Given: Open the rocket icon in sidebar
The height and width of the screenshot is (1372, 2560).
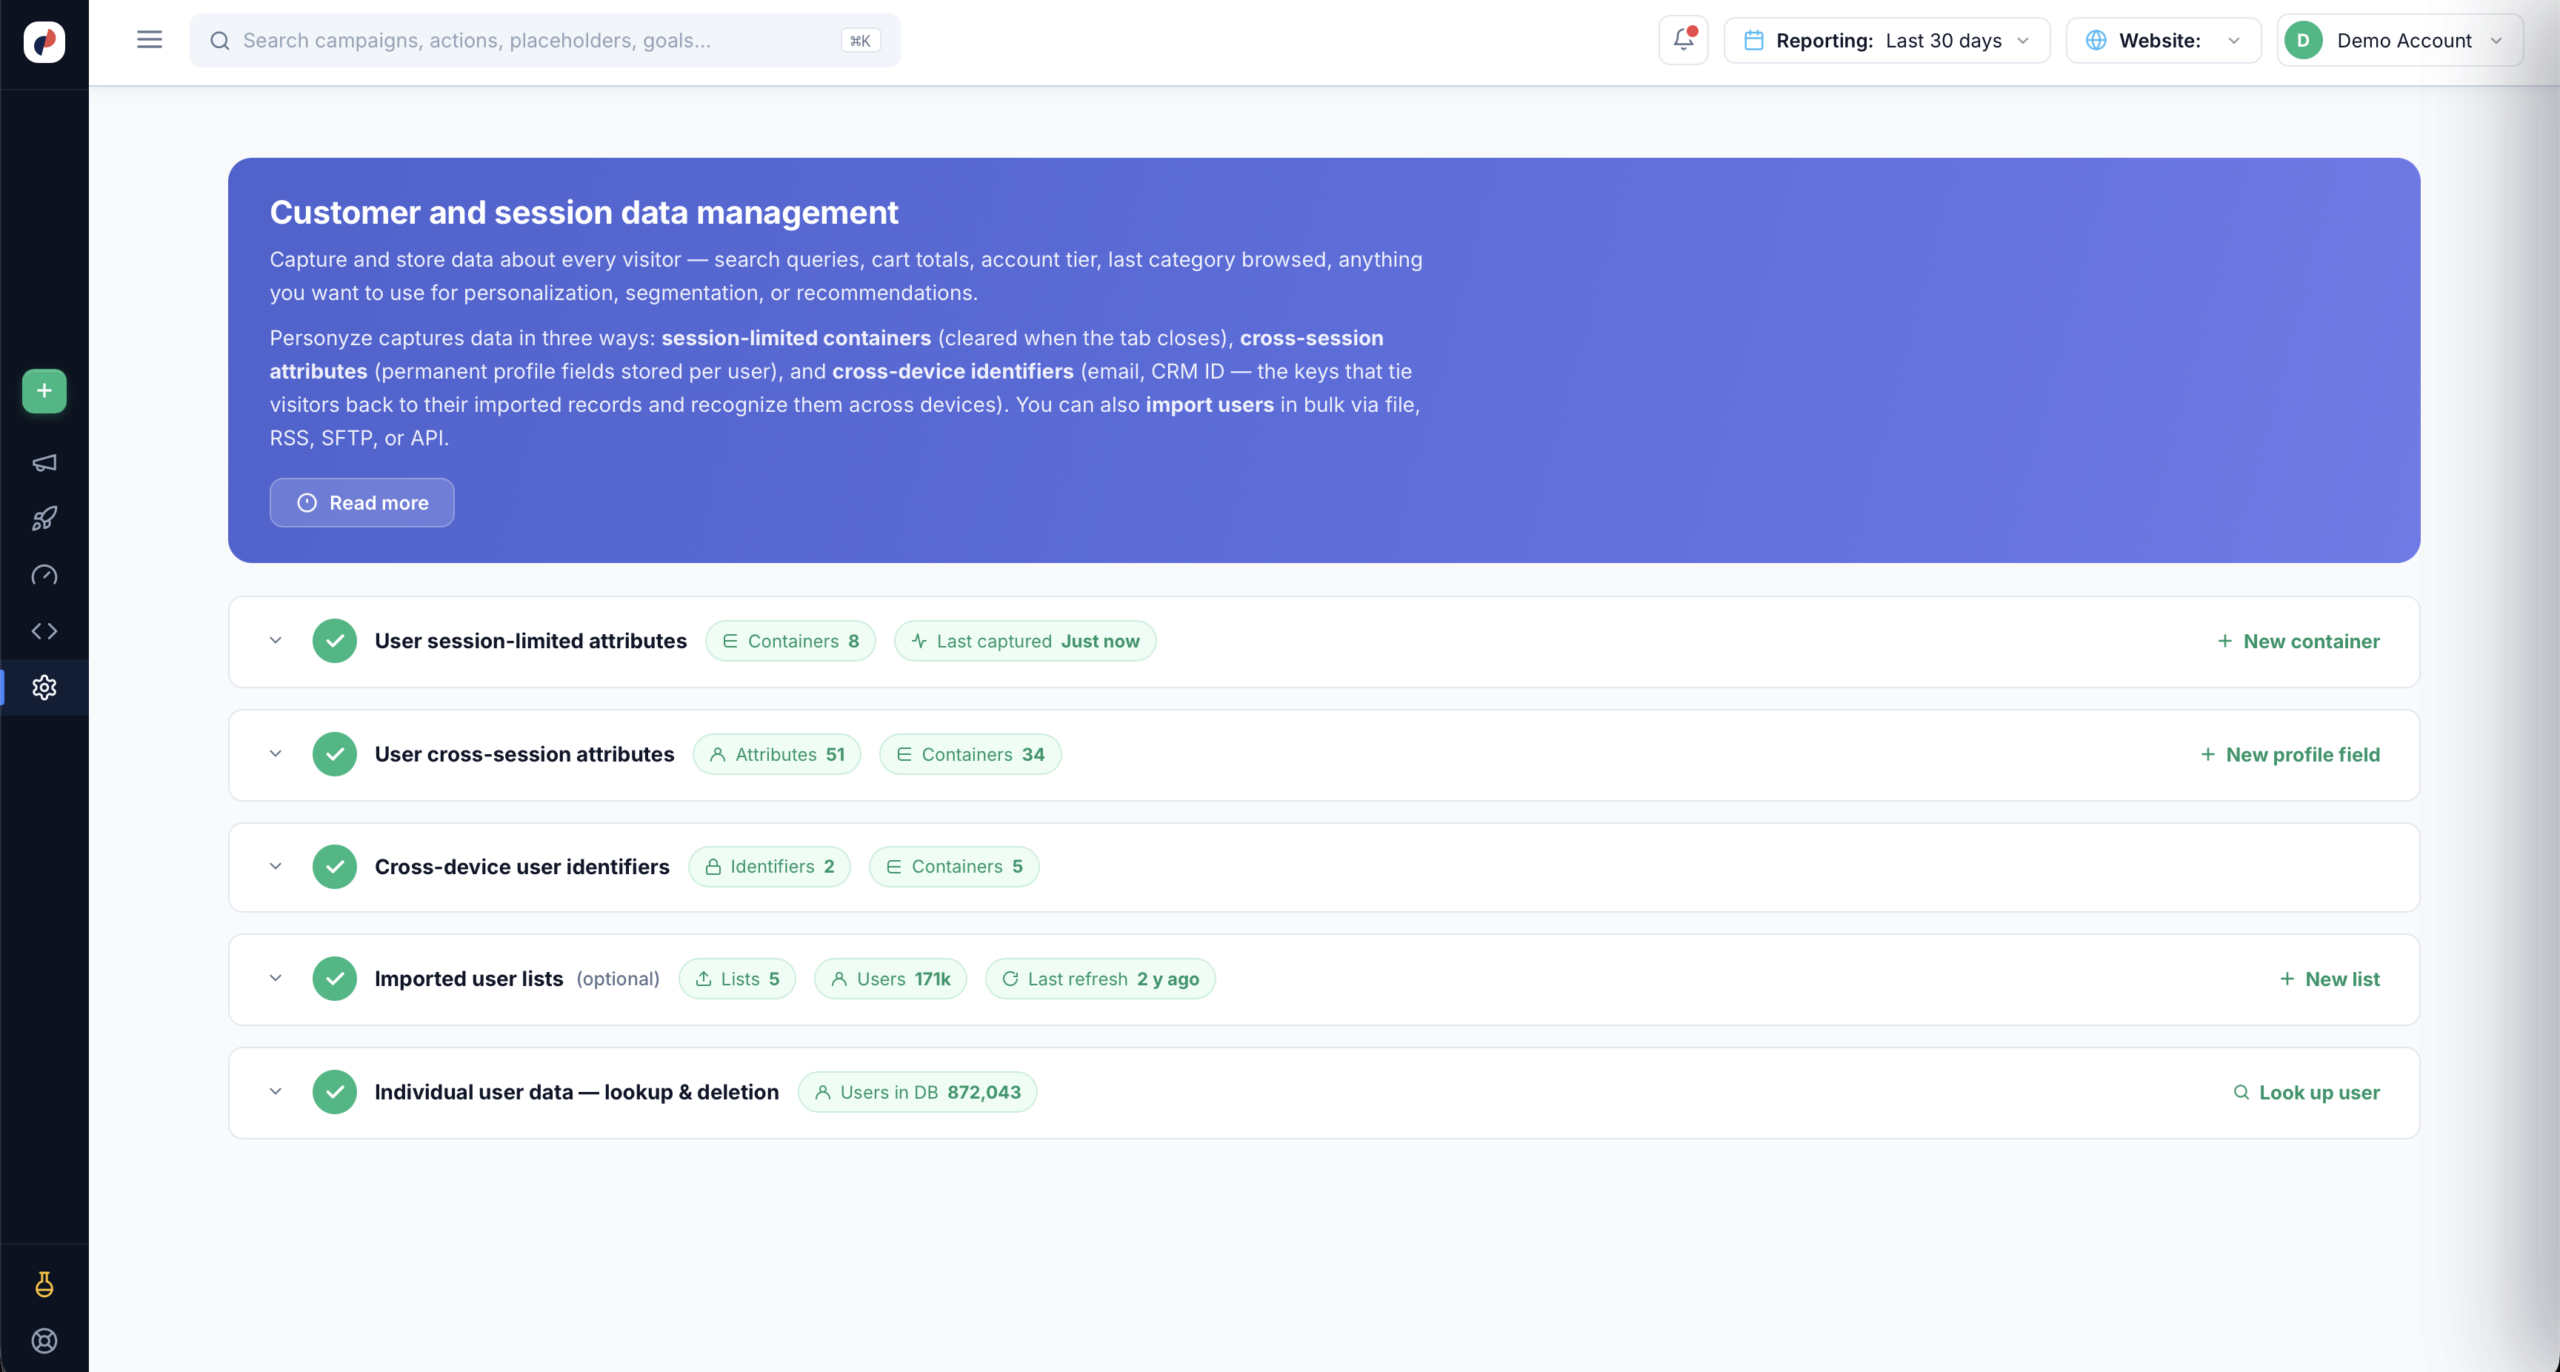Looking at the screenshot, I should coord(44,518).
